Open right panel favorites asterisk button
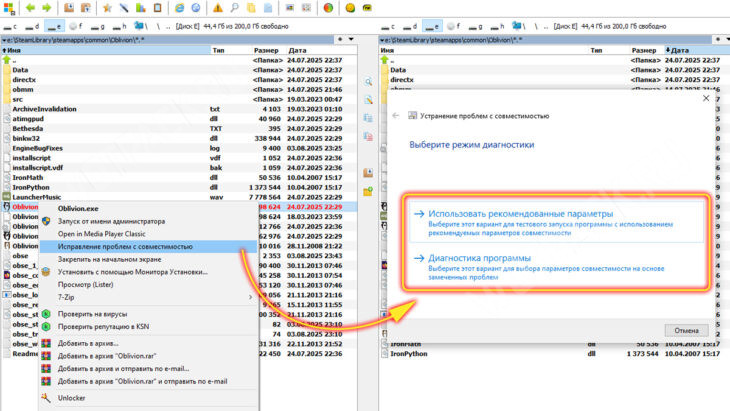 tap(718, 40)
